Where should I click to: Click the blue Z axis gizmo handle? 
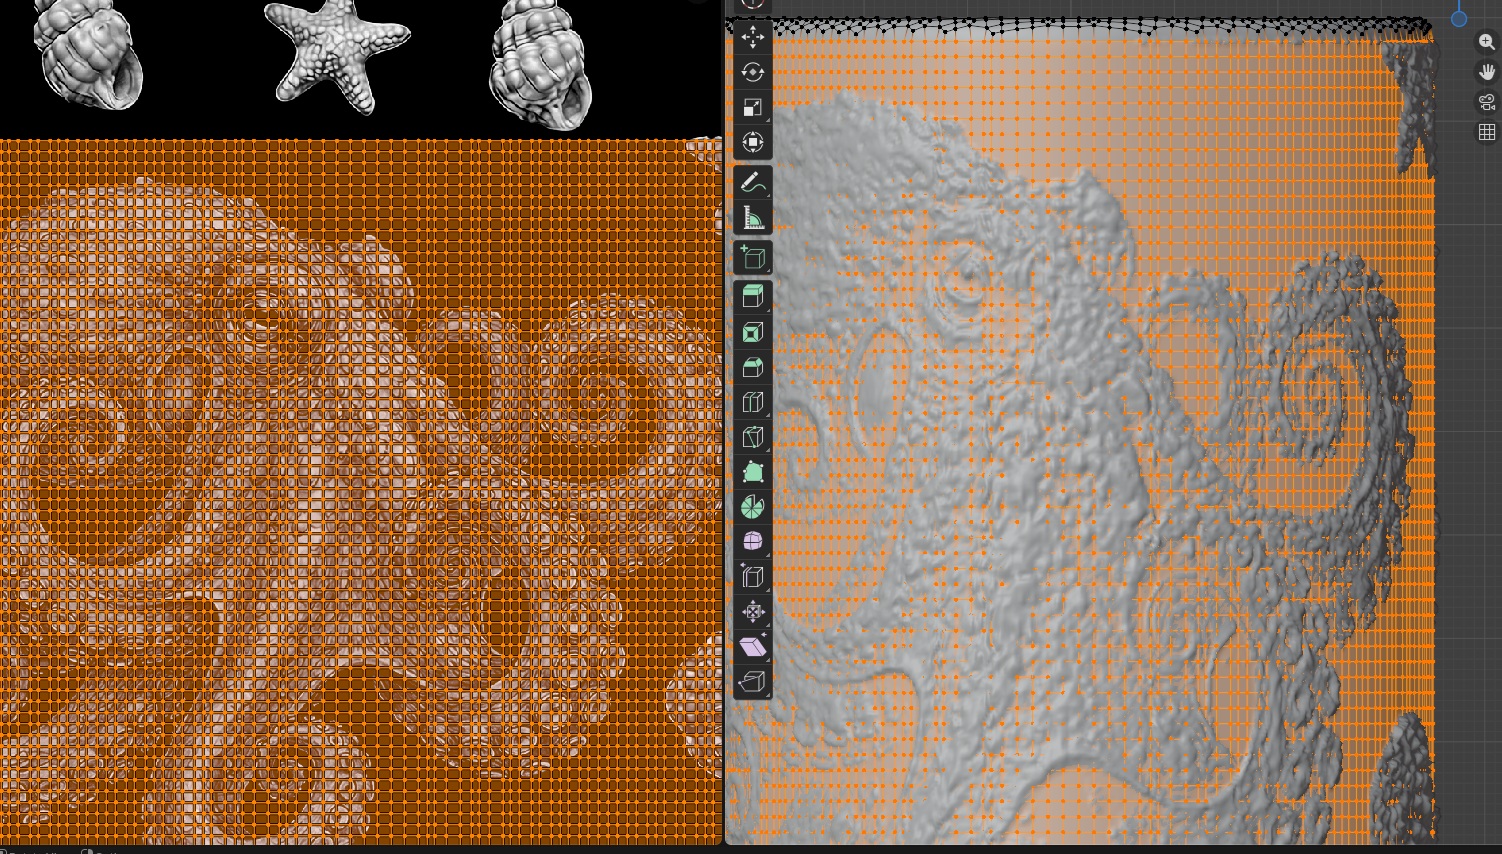tap(1459, 18)
